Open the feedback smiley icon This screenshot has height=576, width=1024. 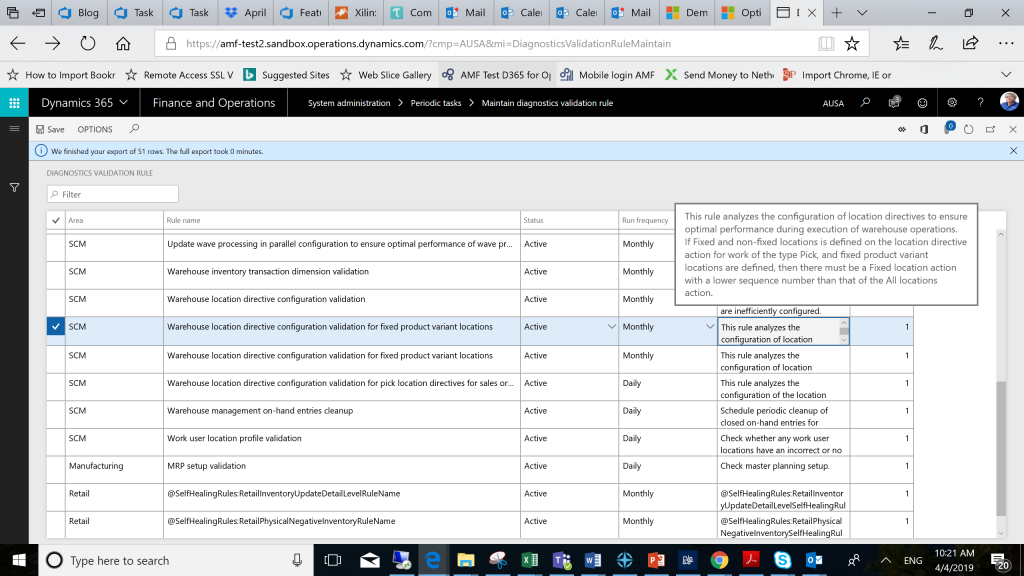[x=922, y=103]
